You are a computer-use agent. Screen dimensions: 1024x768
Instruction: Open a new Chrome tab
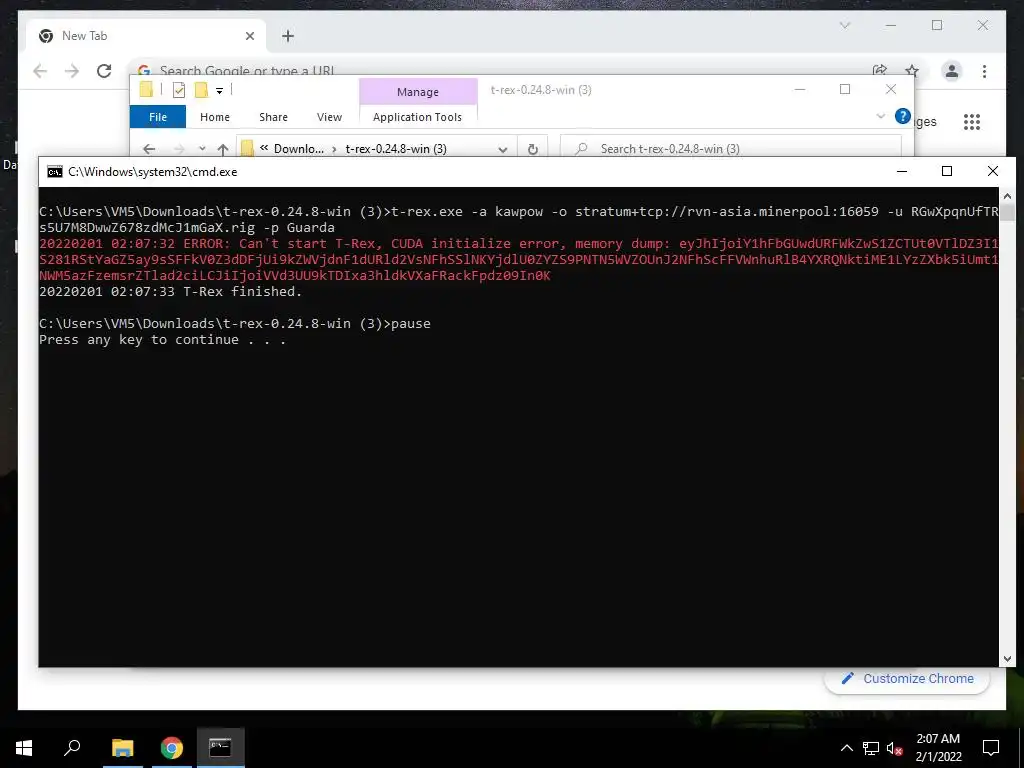pos(288,36)
